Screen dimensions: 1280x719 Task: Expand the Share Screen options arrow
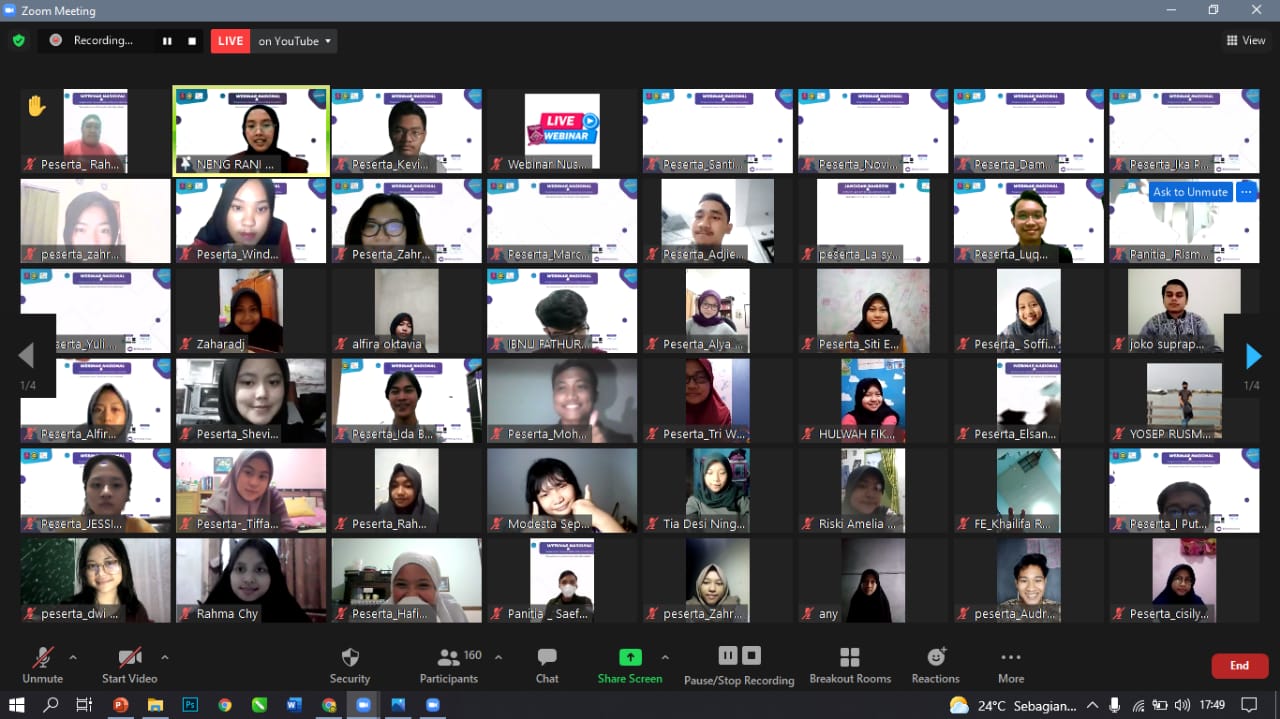[665, 657]
